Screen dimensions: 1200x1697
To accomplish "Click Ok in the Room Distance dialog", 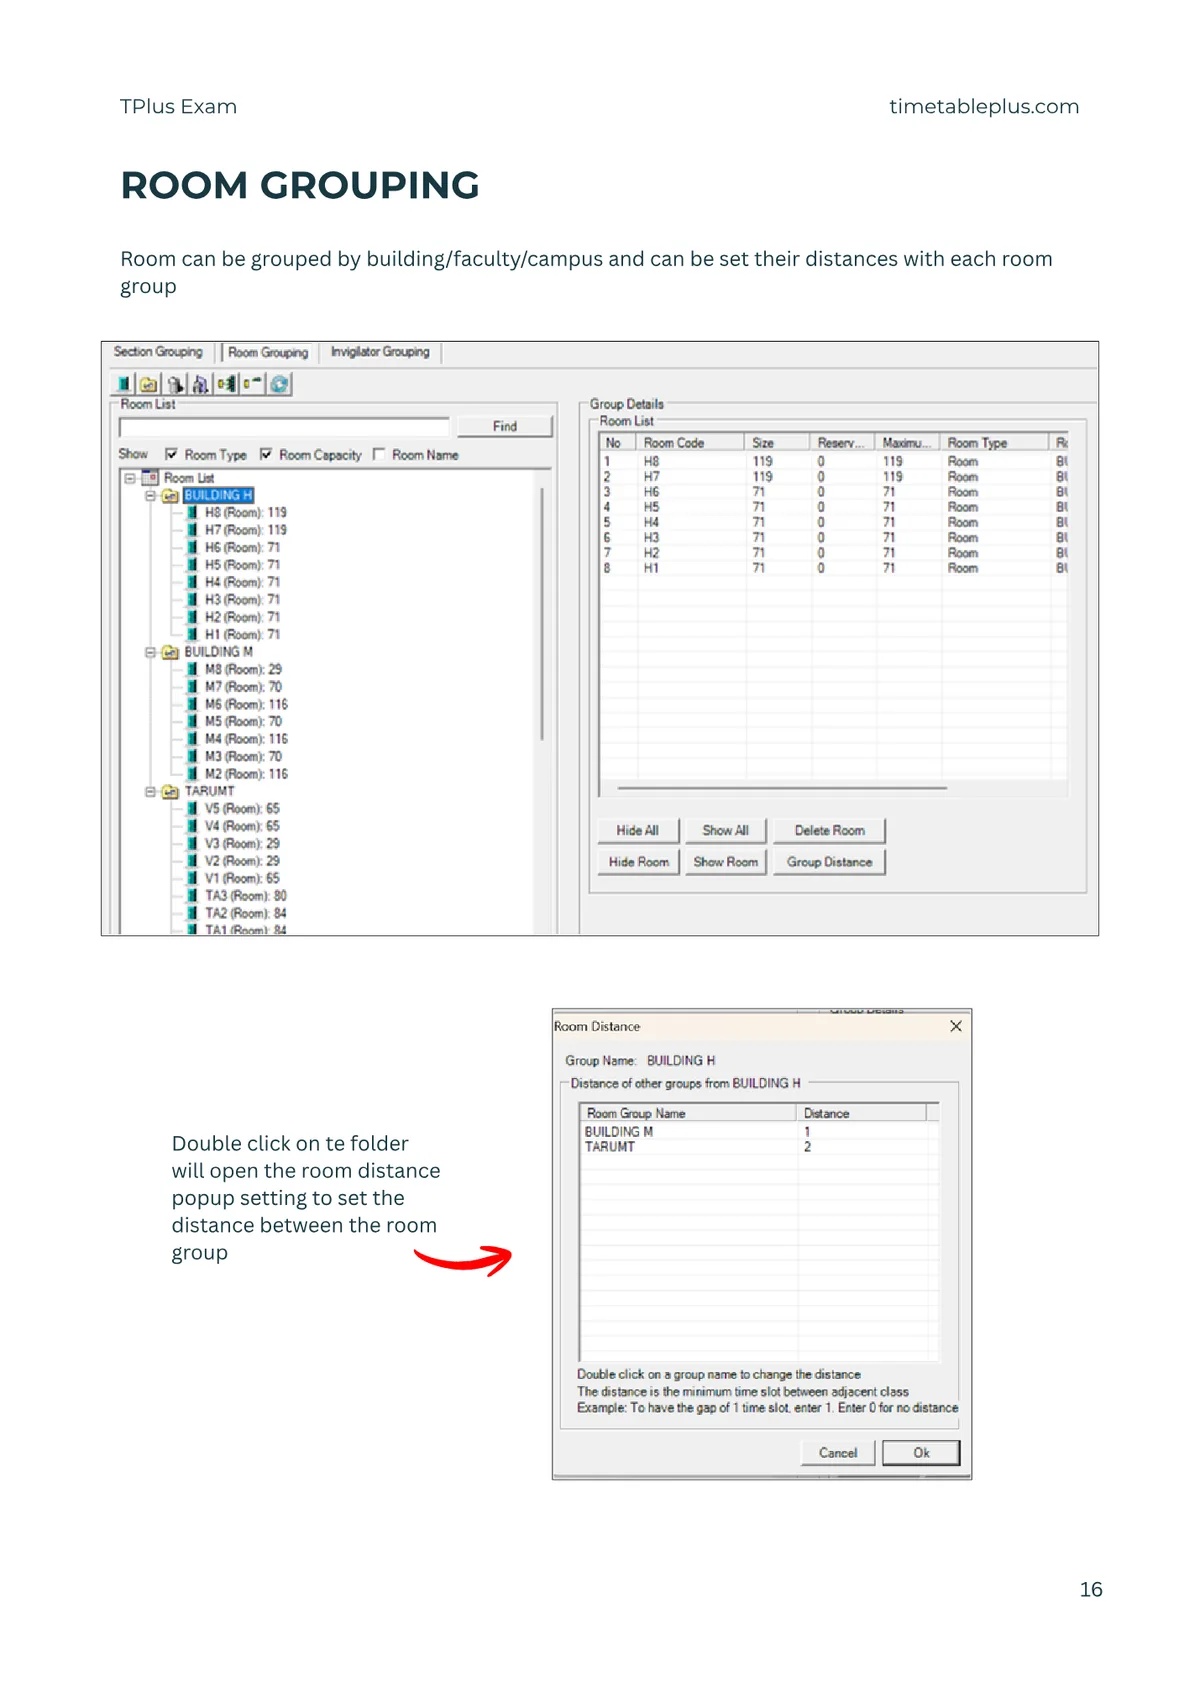I will click(x=921, y=1453).
